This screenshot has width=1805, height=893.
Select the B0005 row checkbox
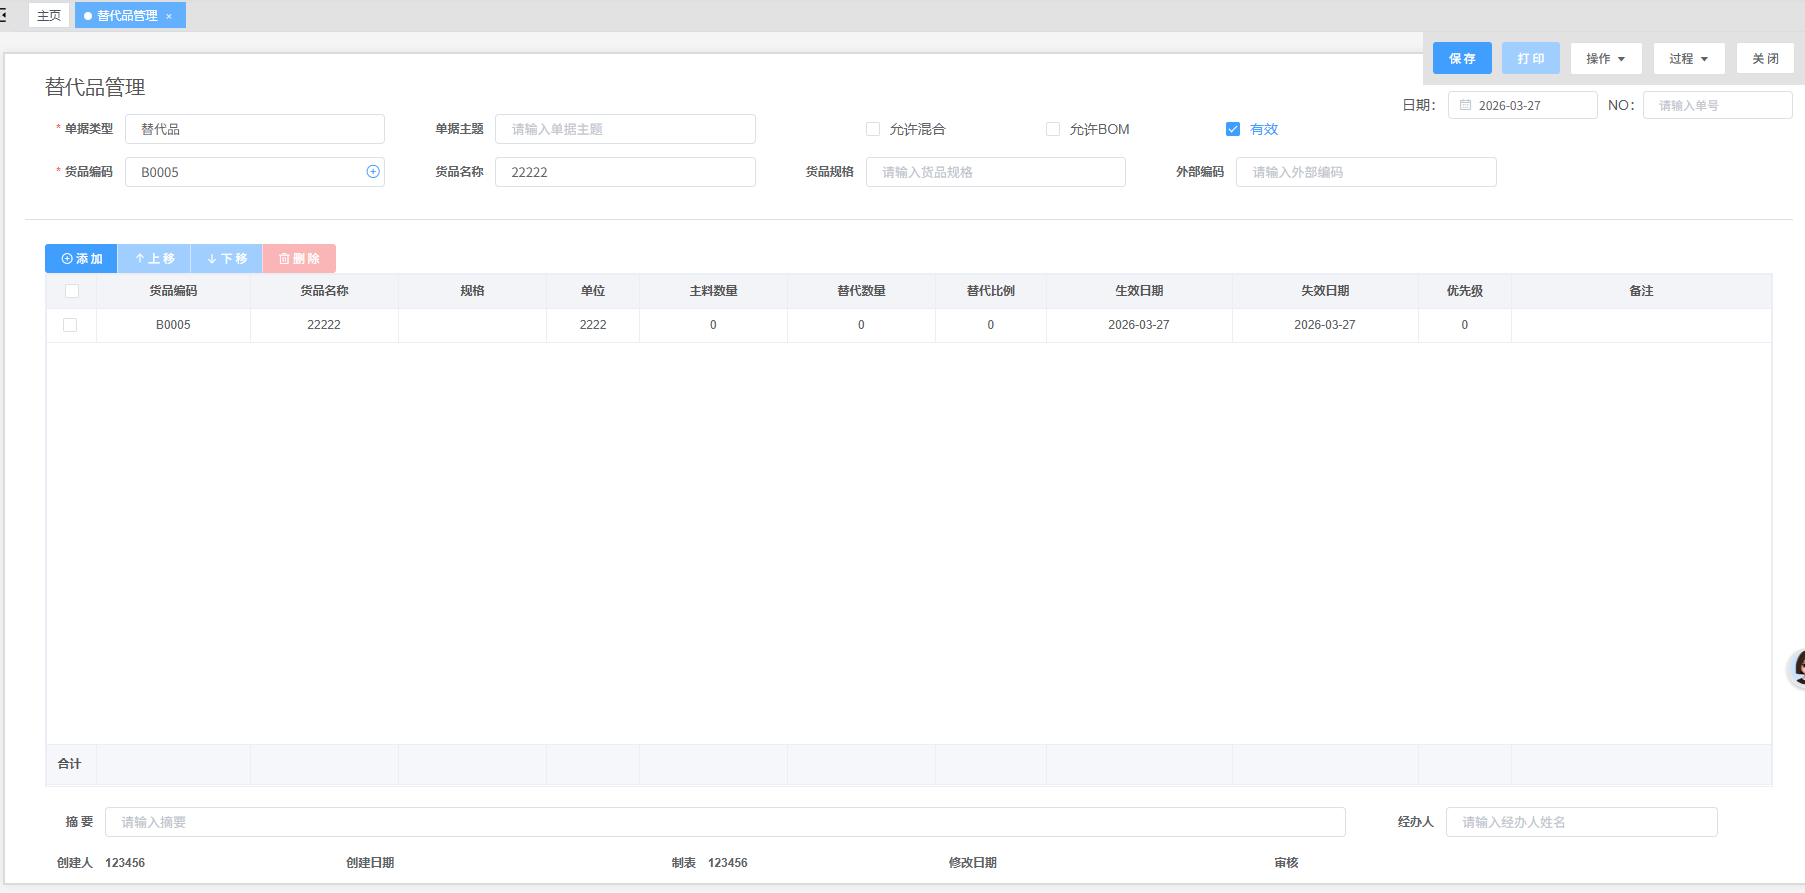tap(70, 325)
